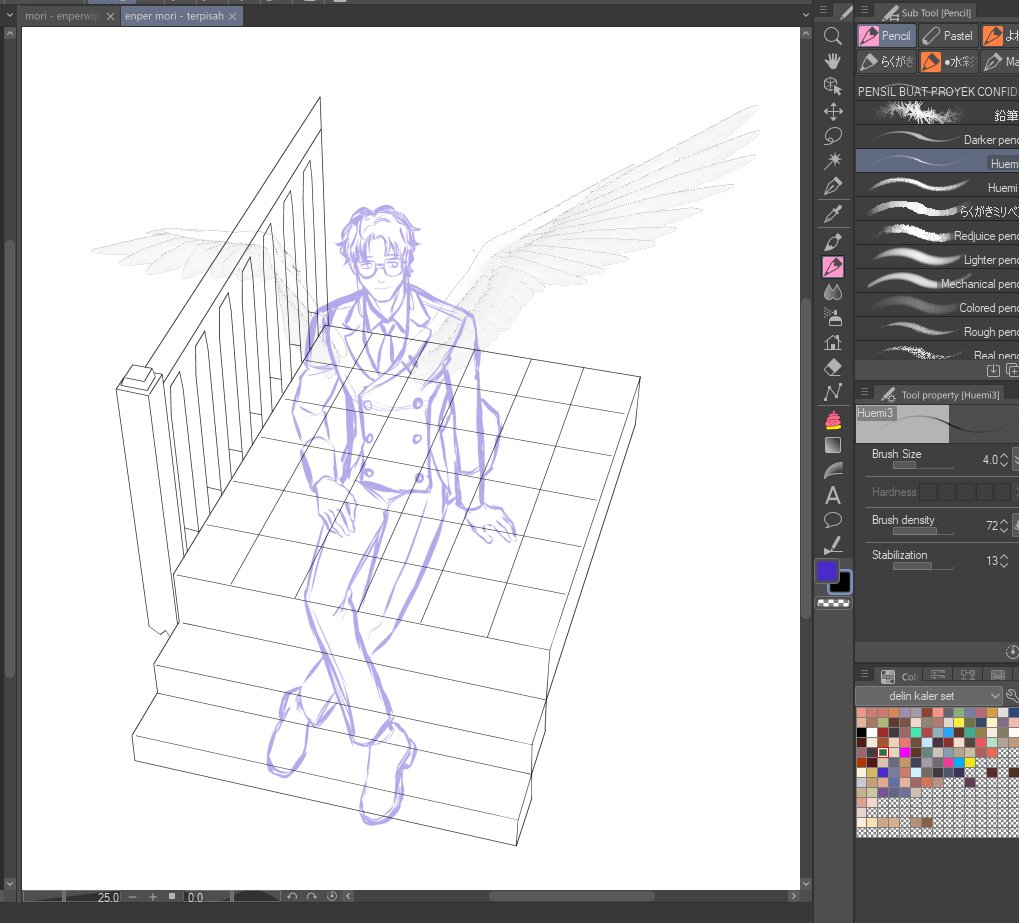Select the pink swirl custom brush tool
The height and width of the screenshot is (923, 1019).
832,420
